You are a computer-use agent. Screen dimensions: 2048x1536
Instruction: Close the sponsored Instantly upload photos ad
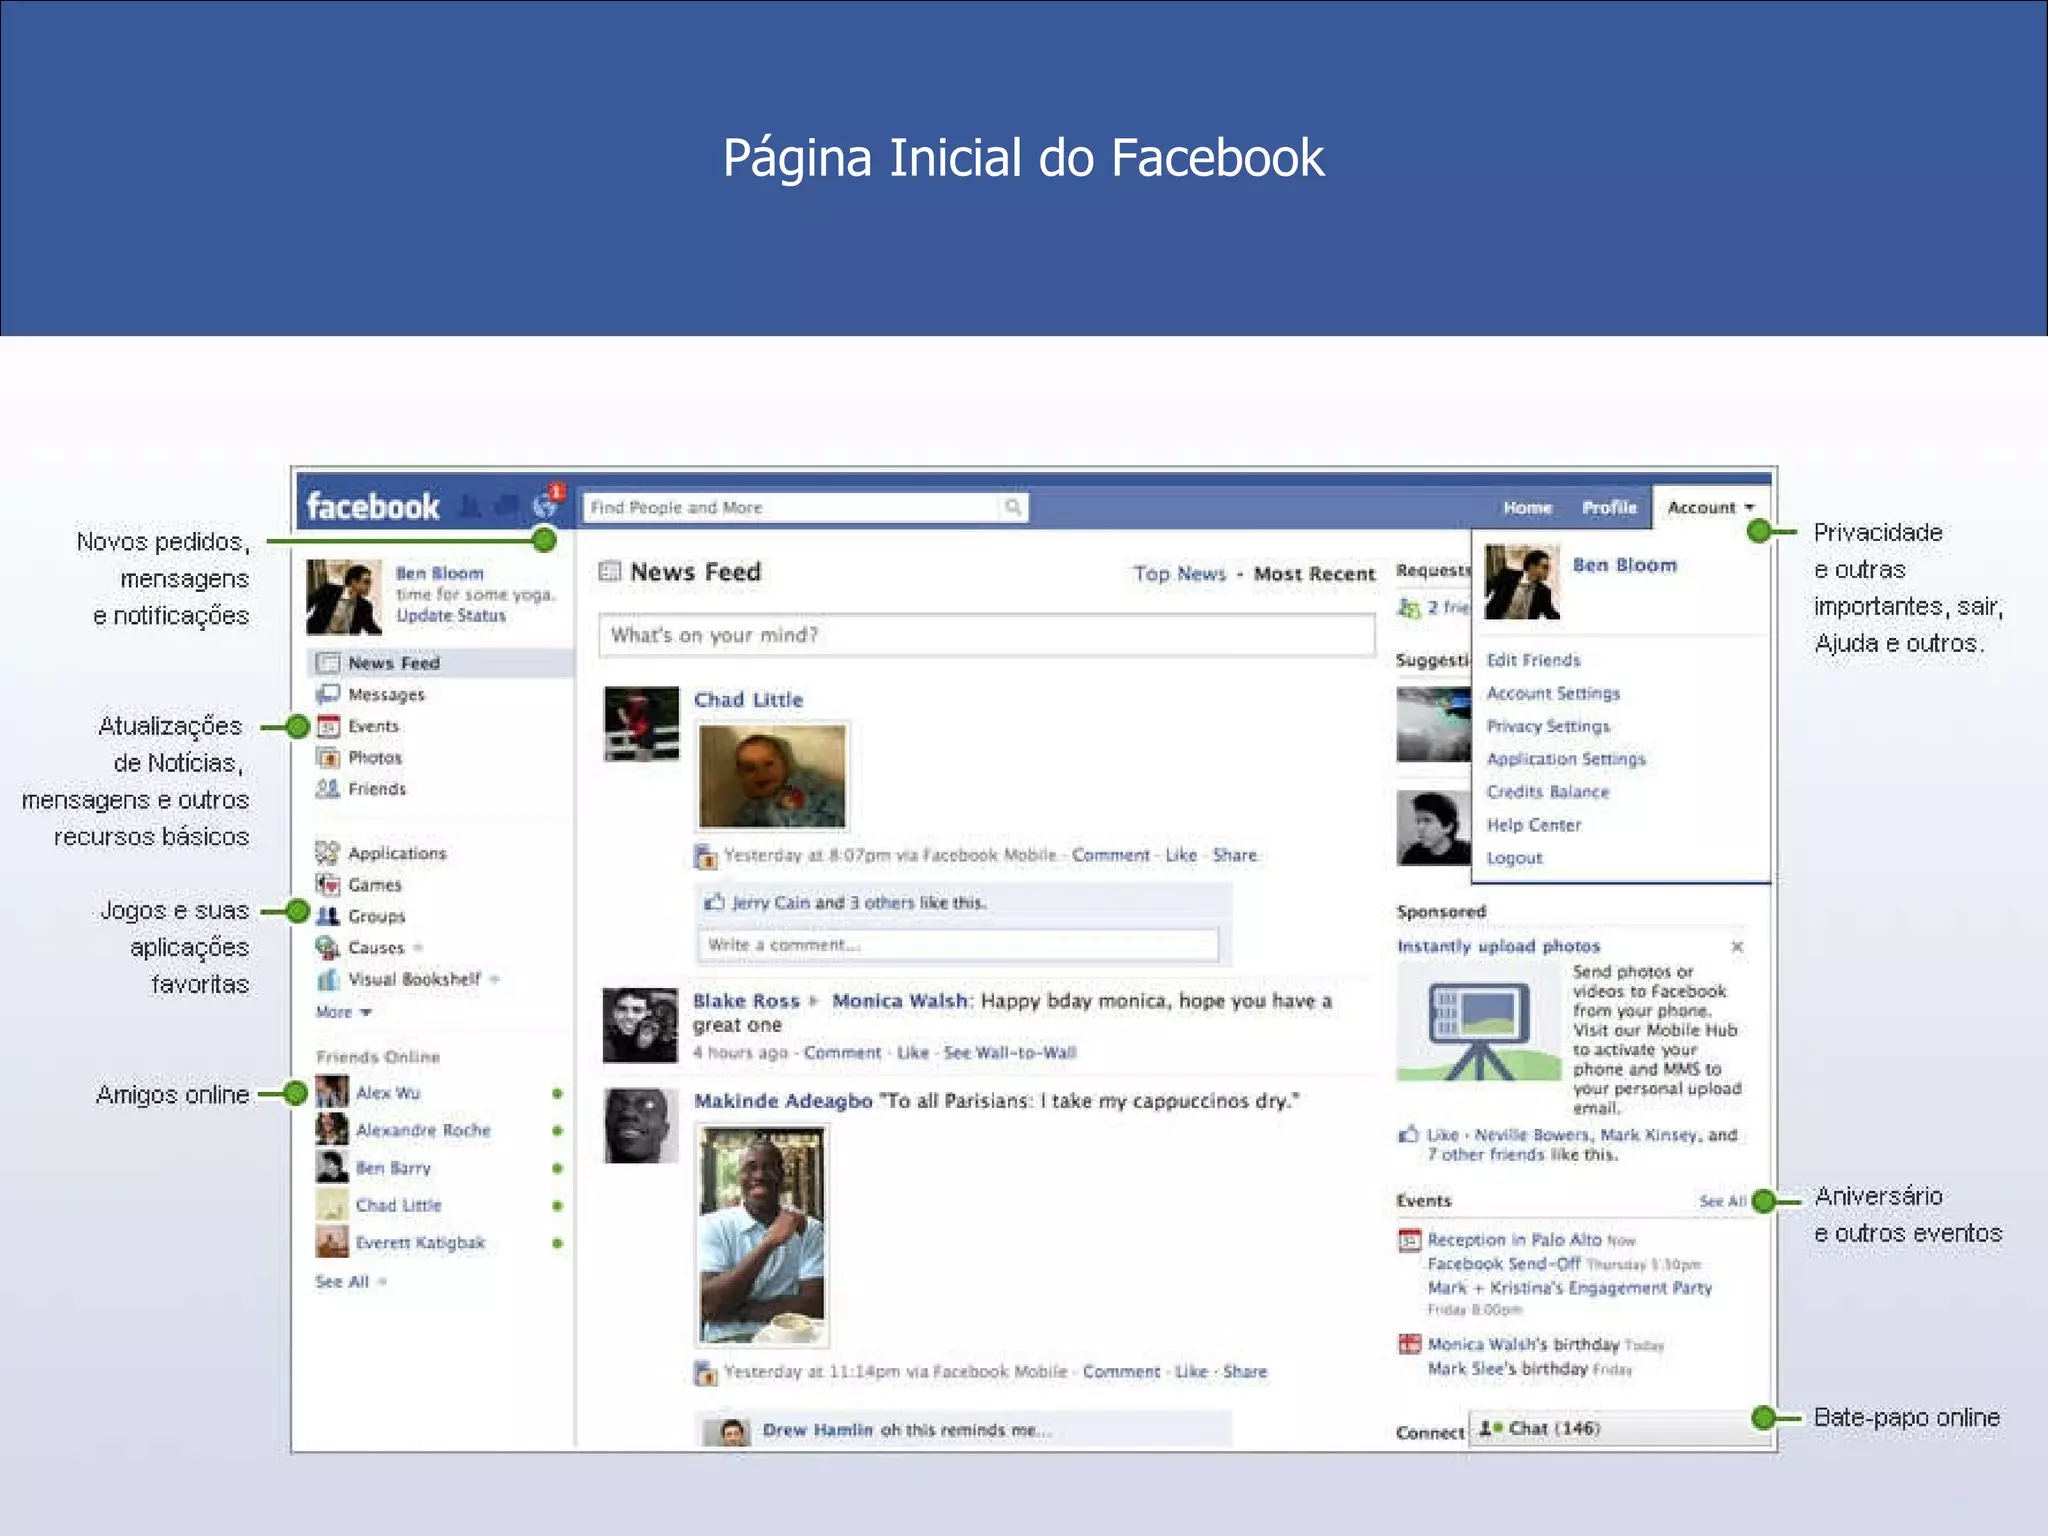tap(1737, 946)
